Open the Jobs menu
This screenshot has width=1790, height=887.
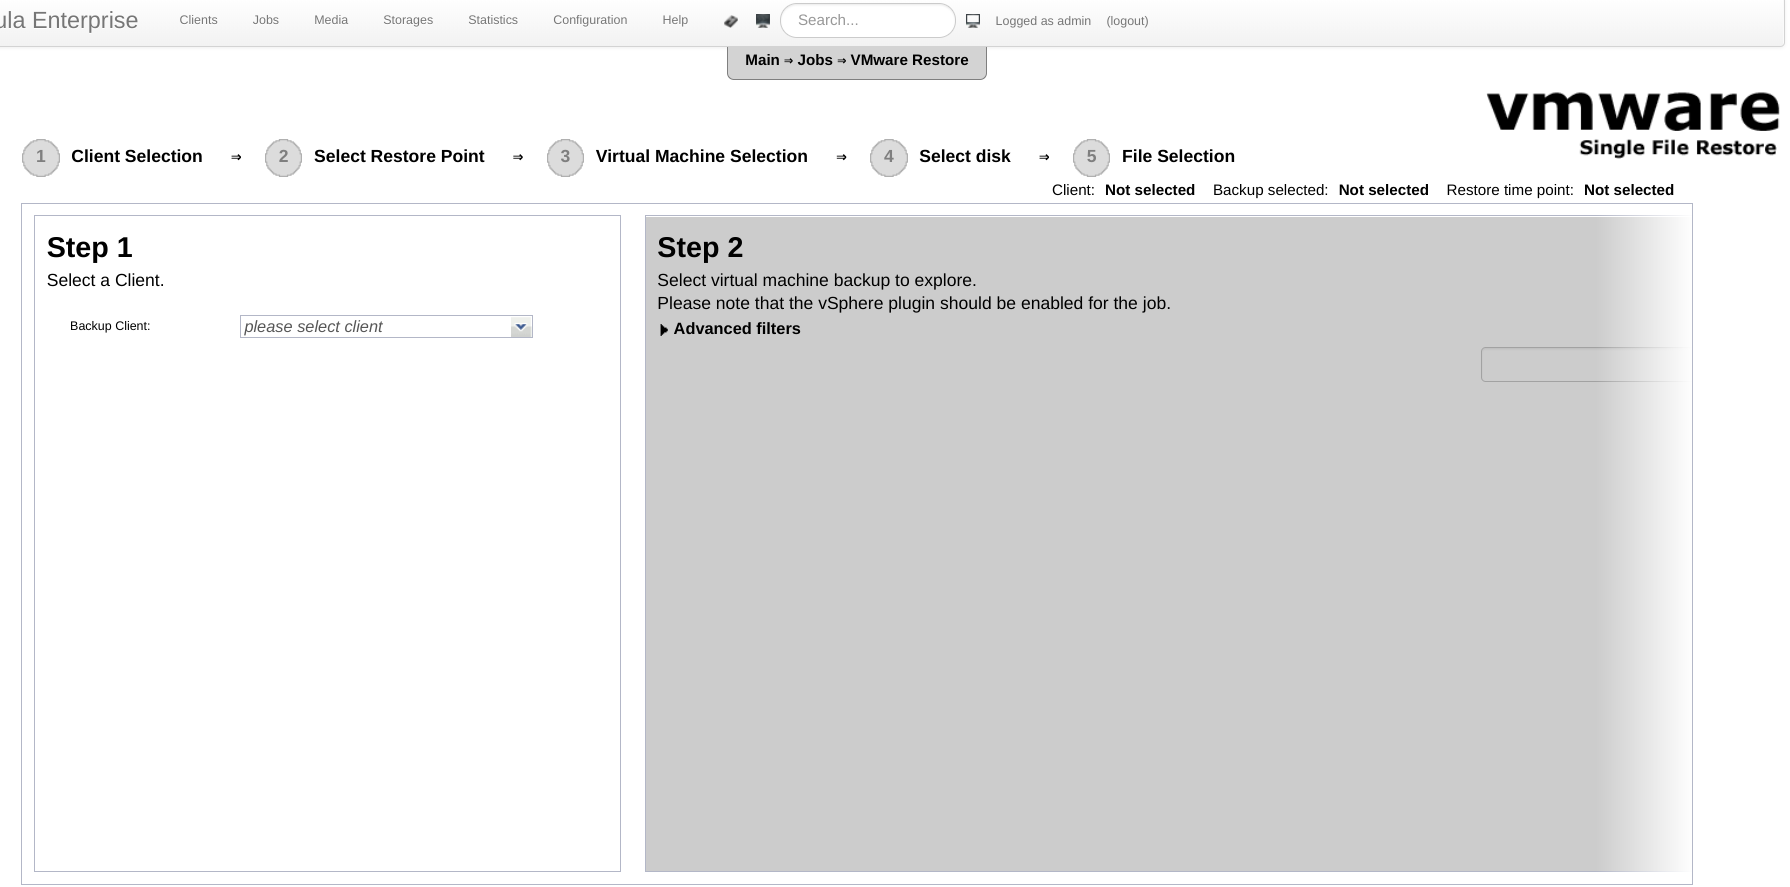(x=266, y=20)
